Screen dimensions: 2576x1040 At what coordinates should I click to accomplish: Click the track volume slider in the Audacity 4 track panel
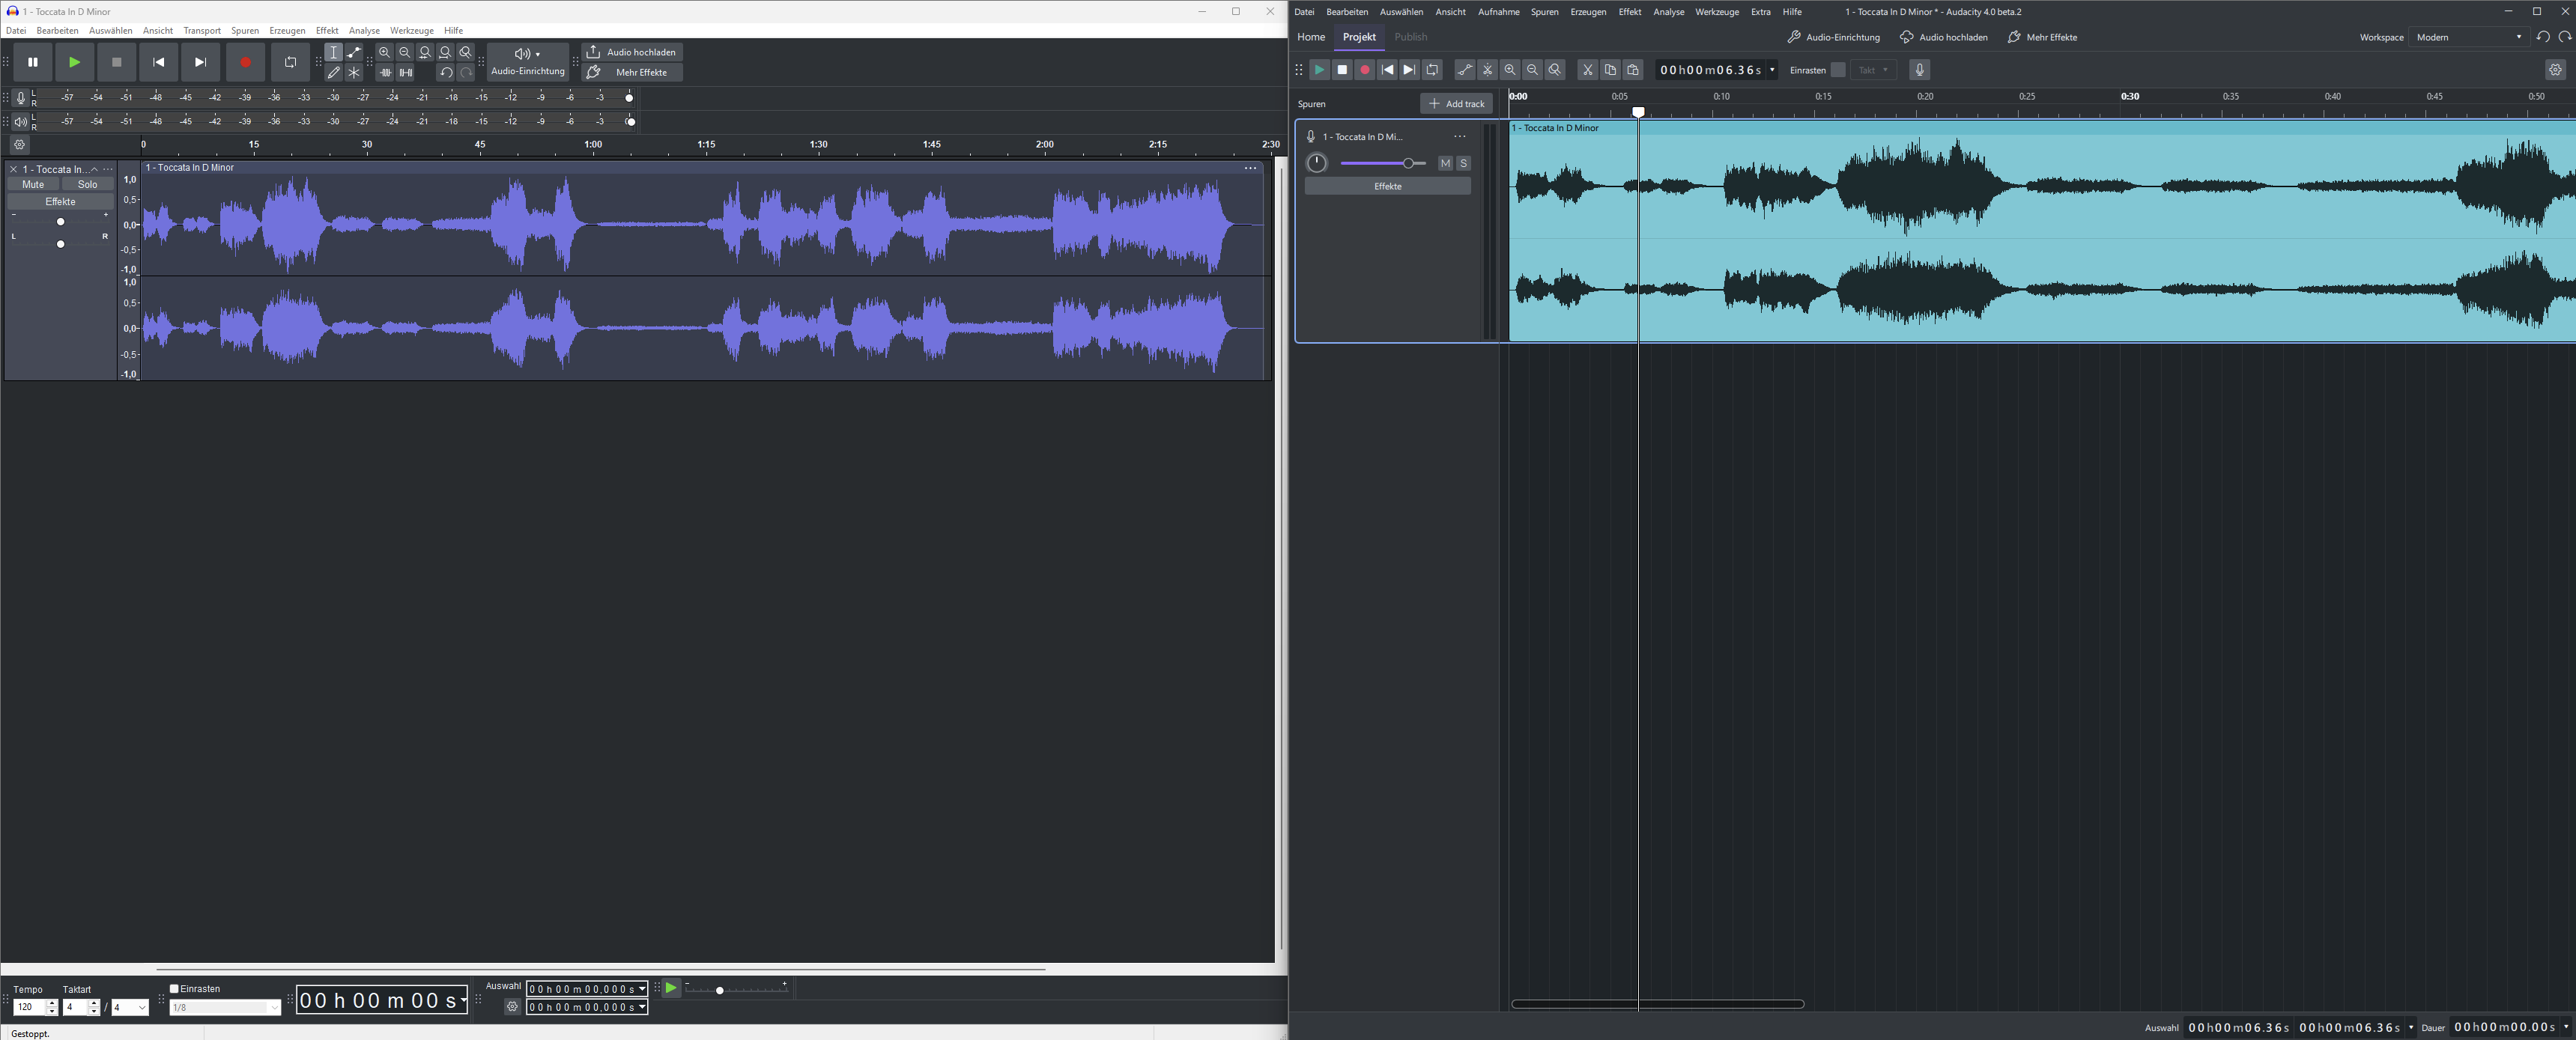click(1383, 163)
